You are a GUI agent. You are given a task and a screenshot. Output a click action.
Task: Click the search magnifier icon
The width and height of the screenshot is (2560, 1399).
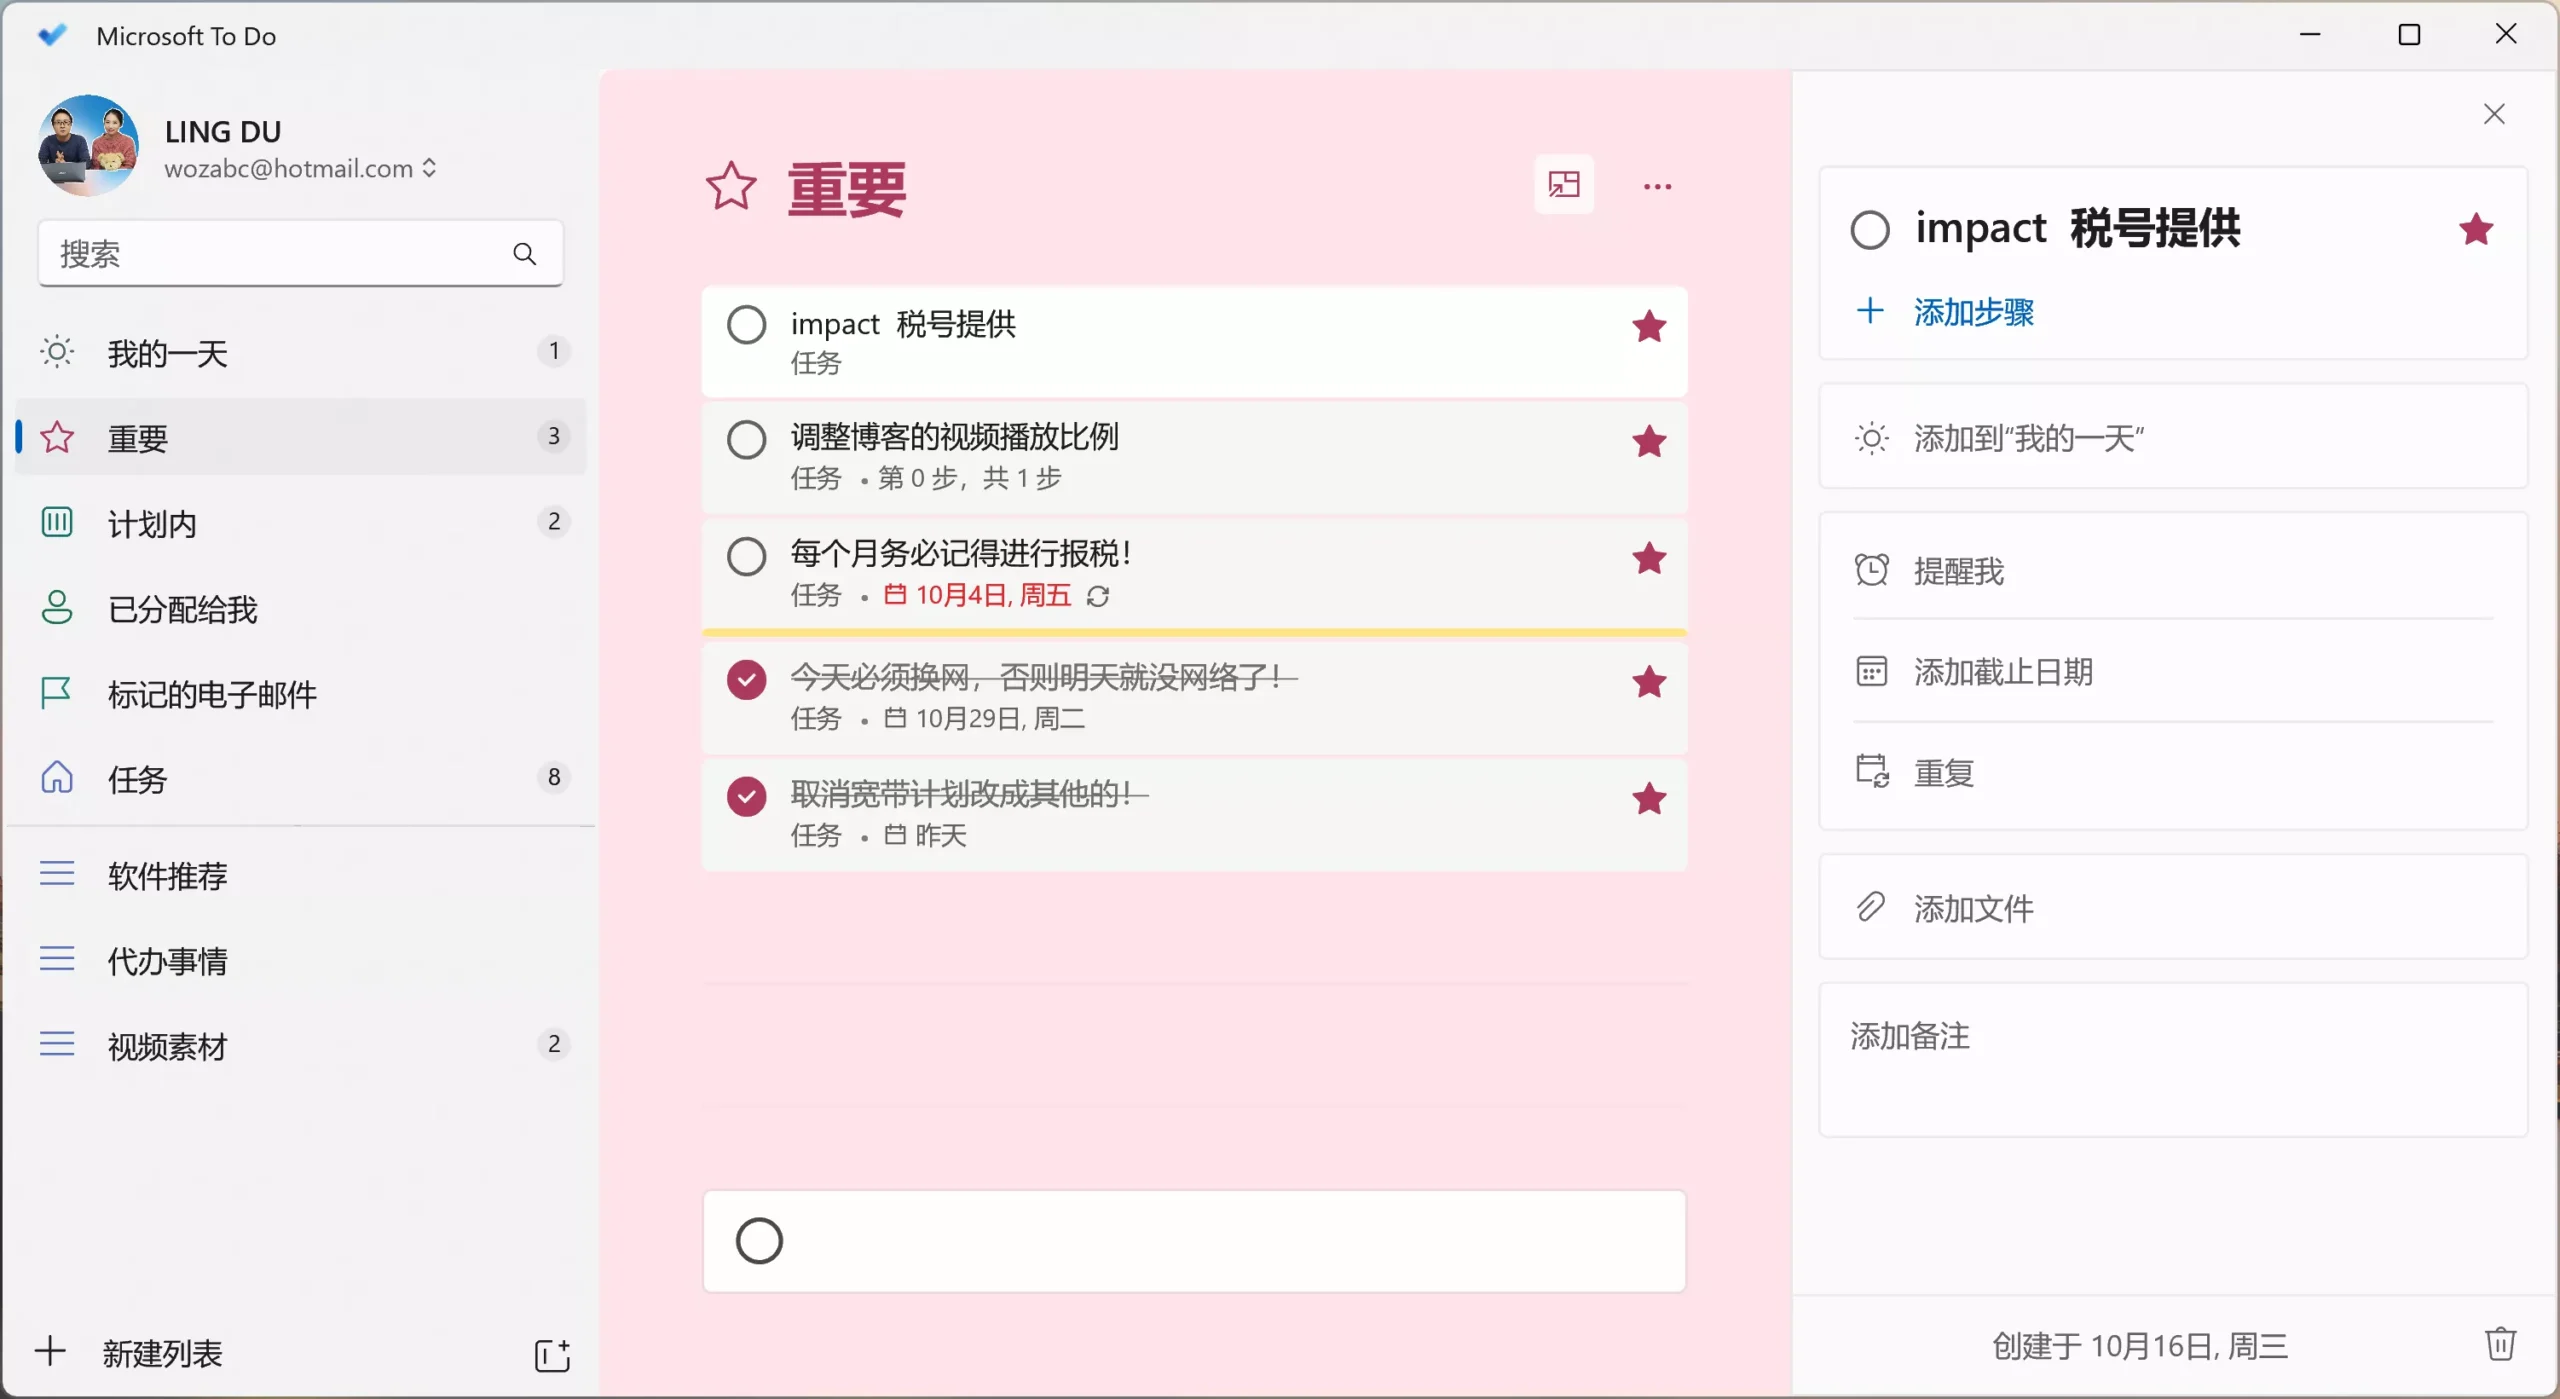point(524,254)
